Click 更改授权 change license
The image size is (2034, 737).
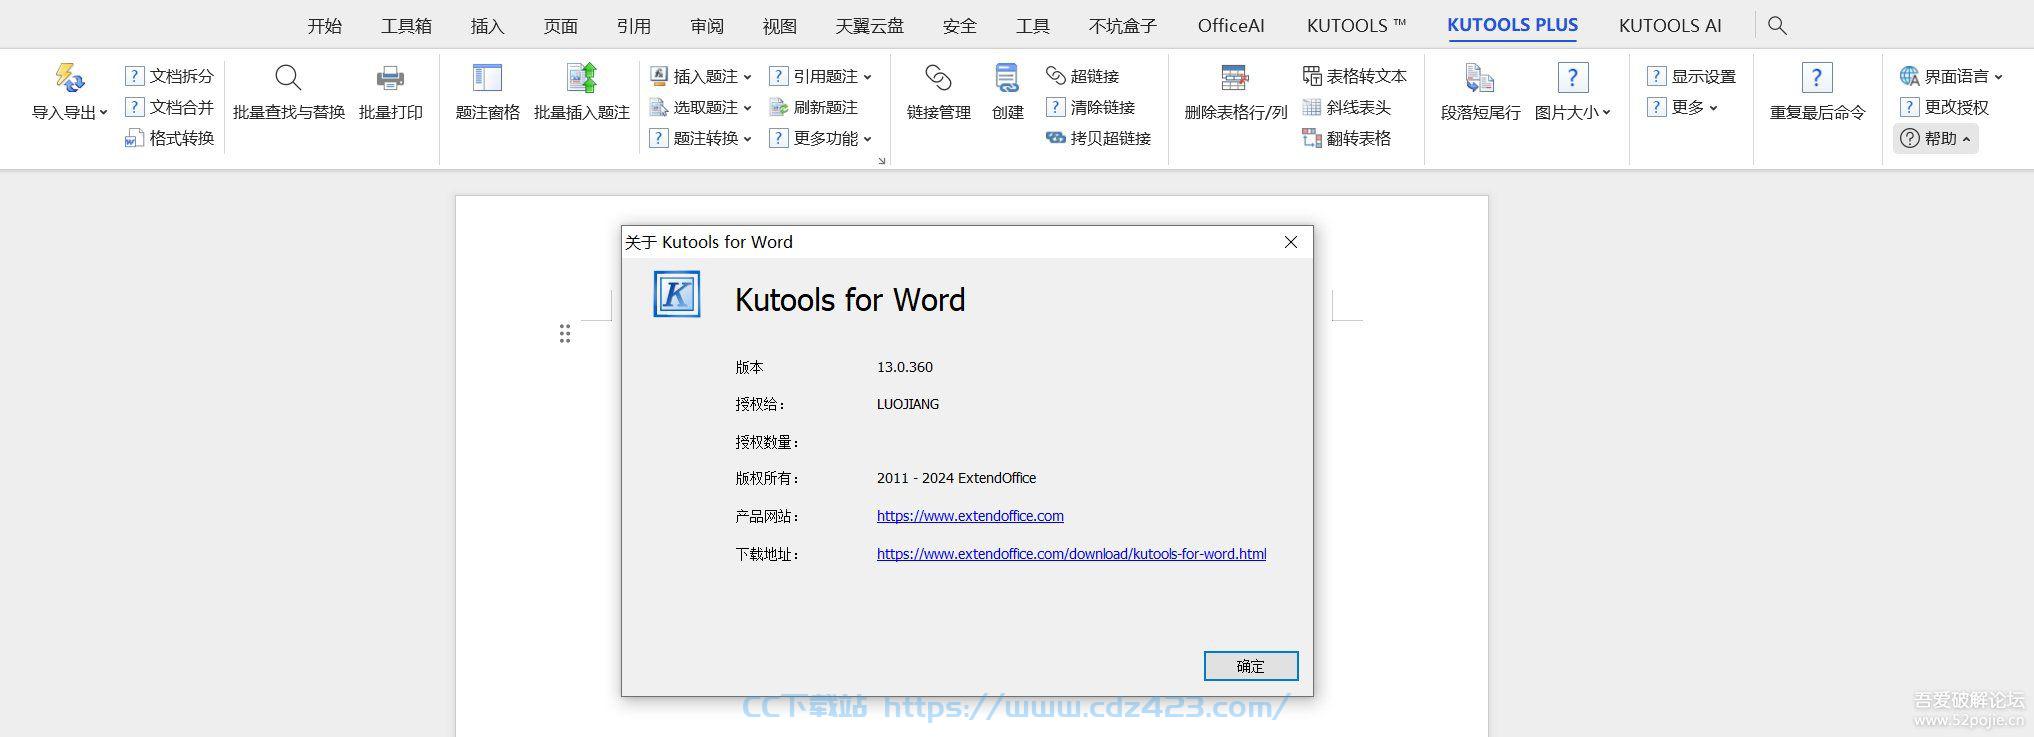click(1944, 107)
